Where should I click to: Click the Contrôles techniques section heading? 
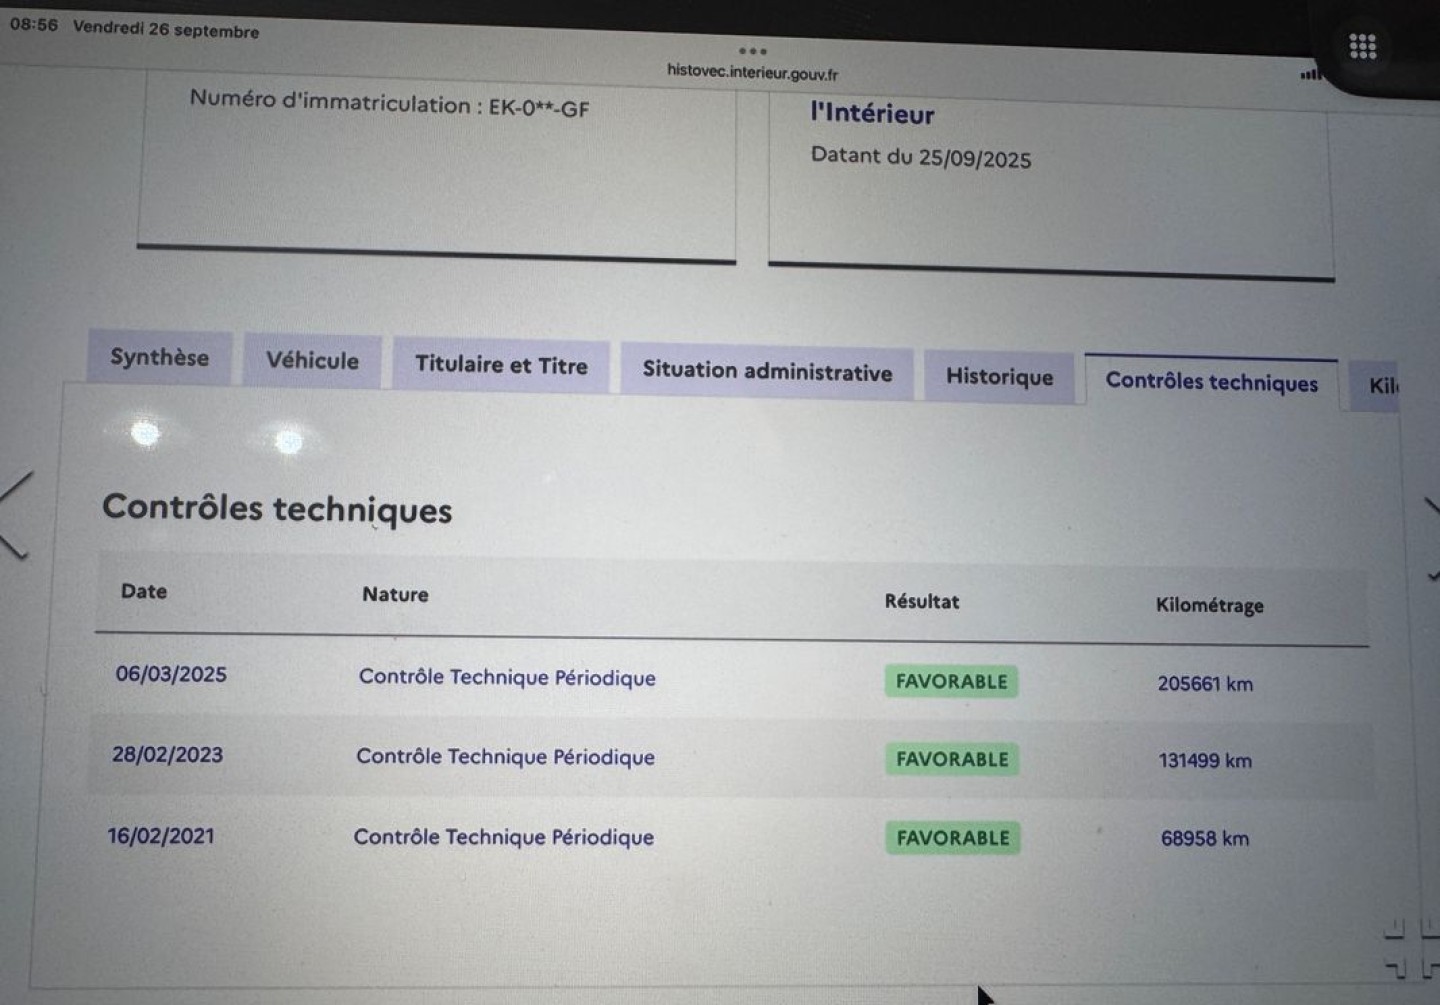point(277,508)
